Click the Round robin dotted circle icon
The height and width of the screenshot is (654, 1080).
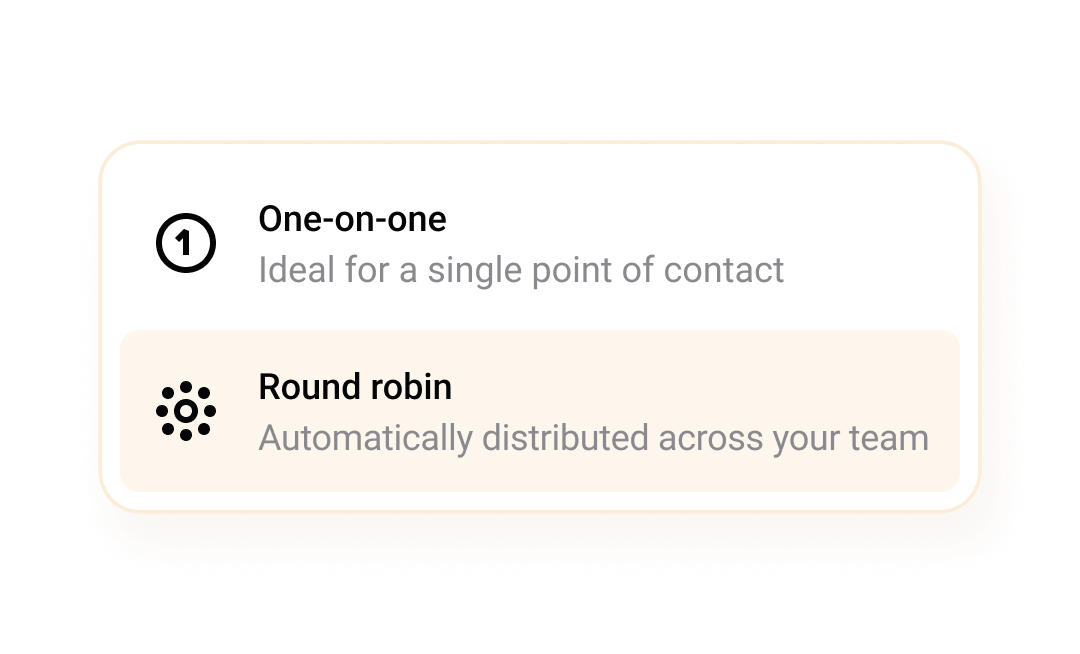pos(186,410)
